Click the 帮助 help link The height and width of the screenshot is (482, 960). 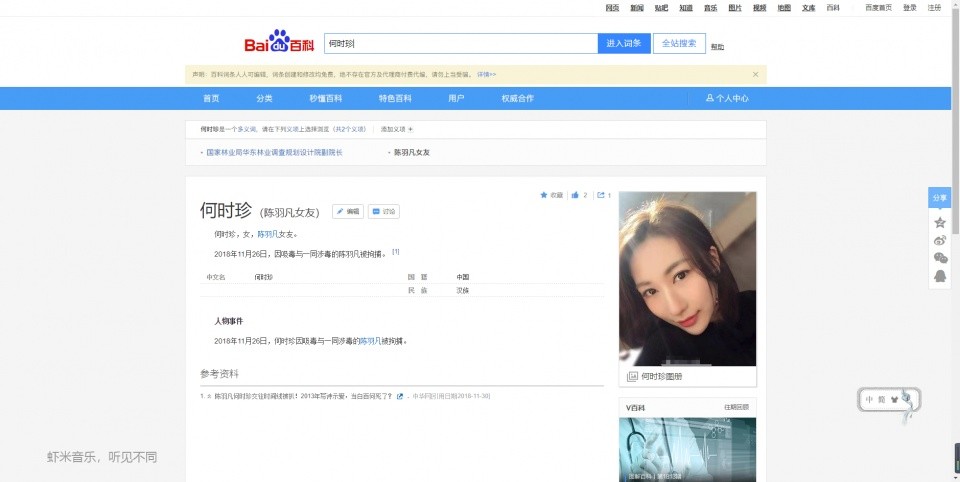718,47
